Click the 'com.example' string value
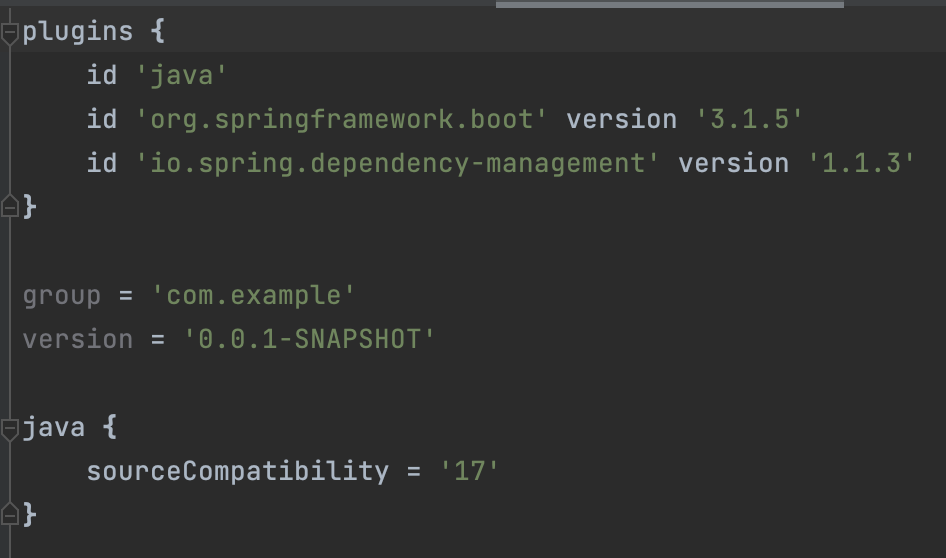The height and width of the screenshot is (558, 946). [253, 296]
